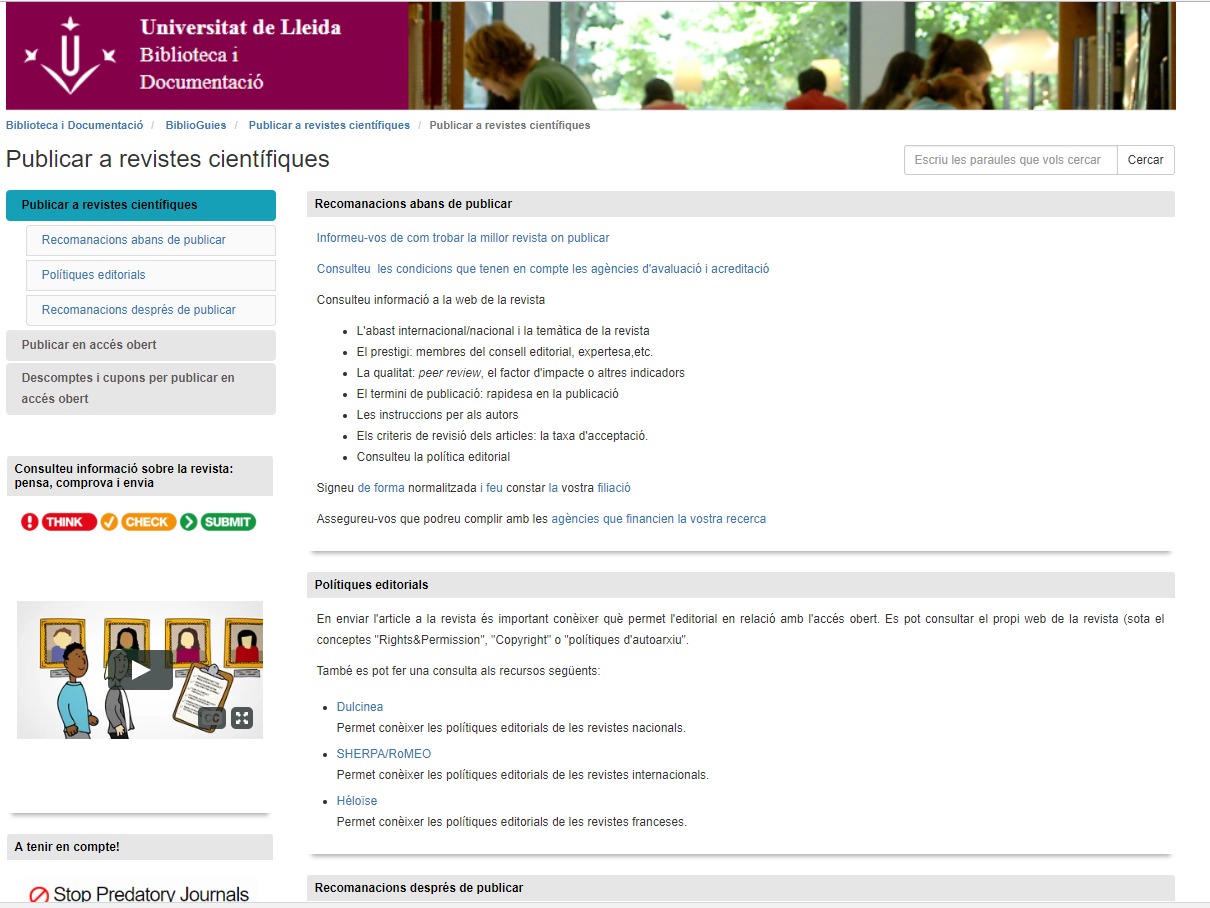
Task: Click the Universitat de Lleida logo
Action: pos(68,56)
